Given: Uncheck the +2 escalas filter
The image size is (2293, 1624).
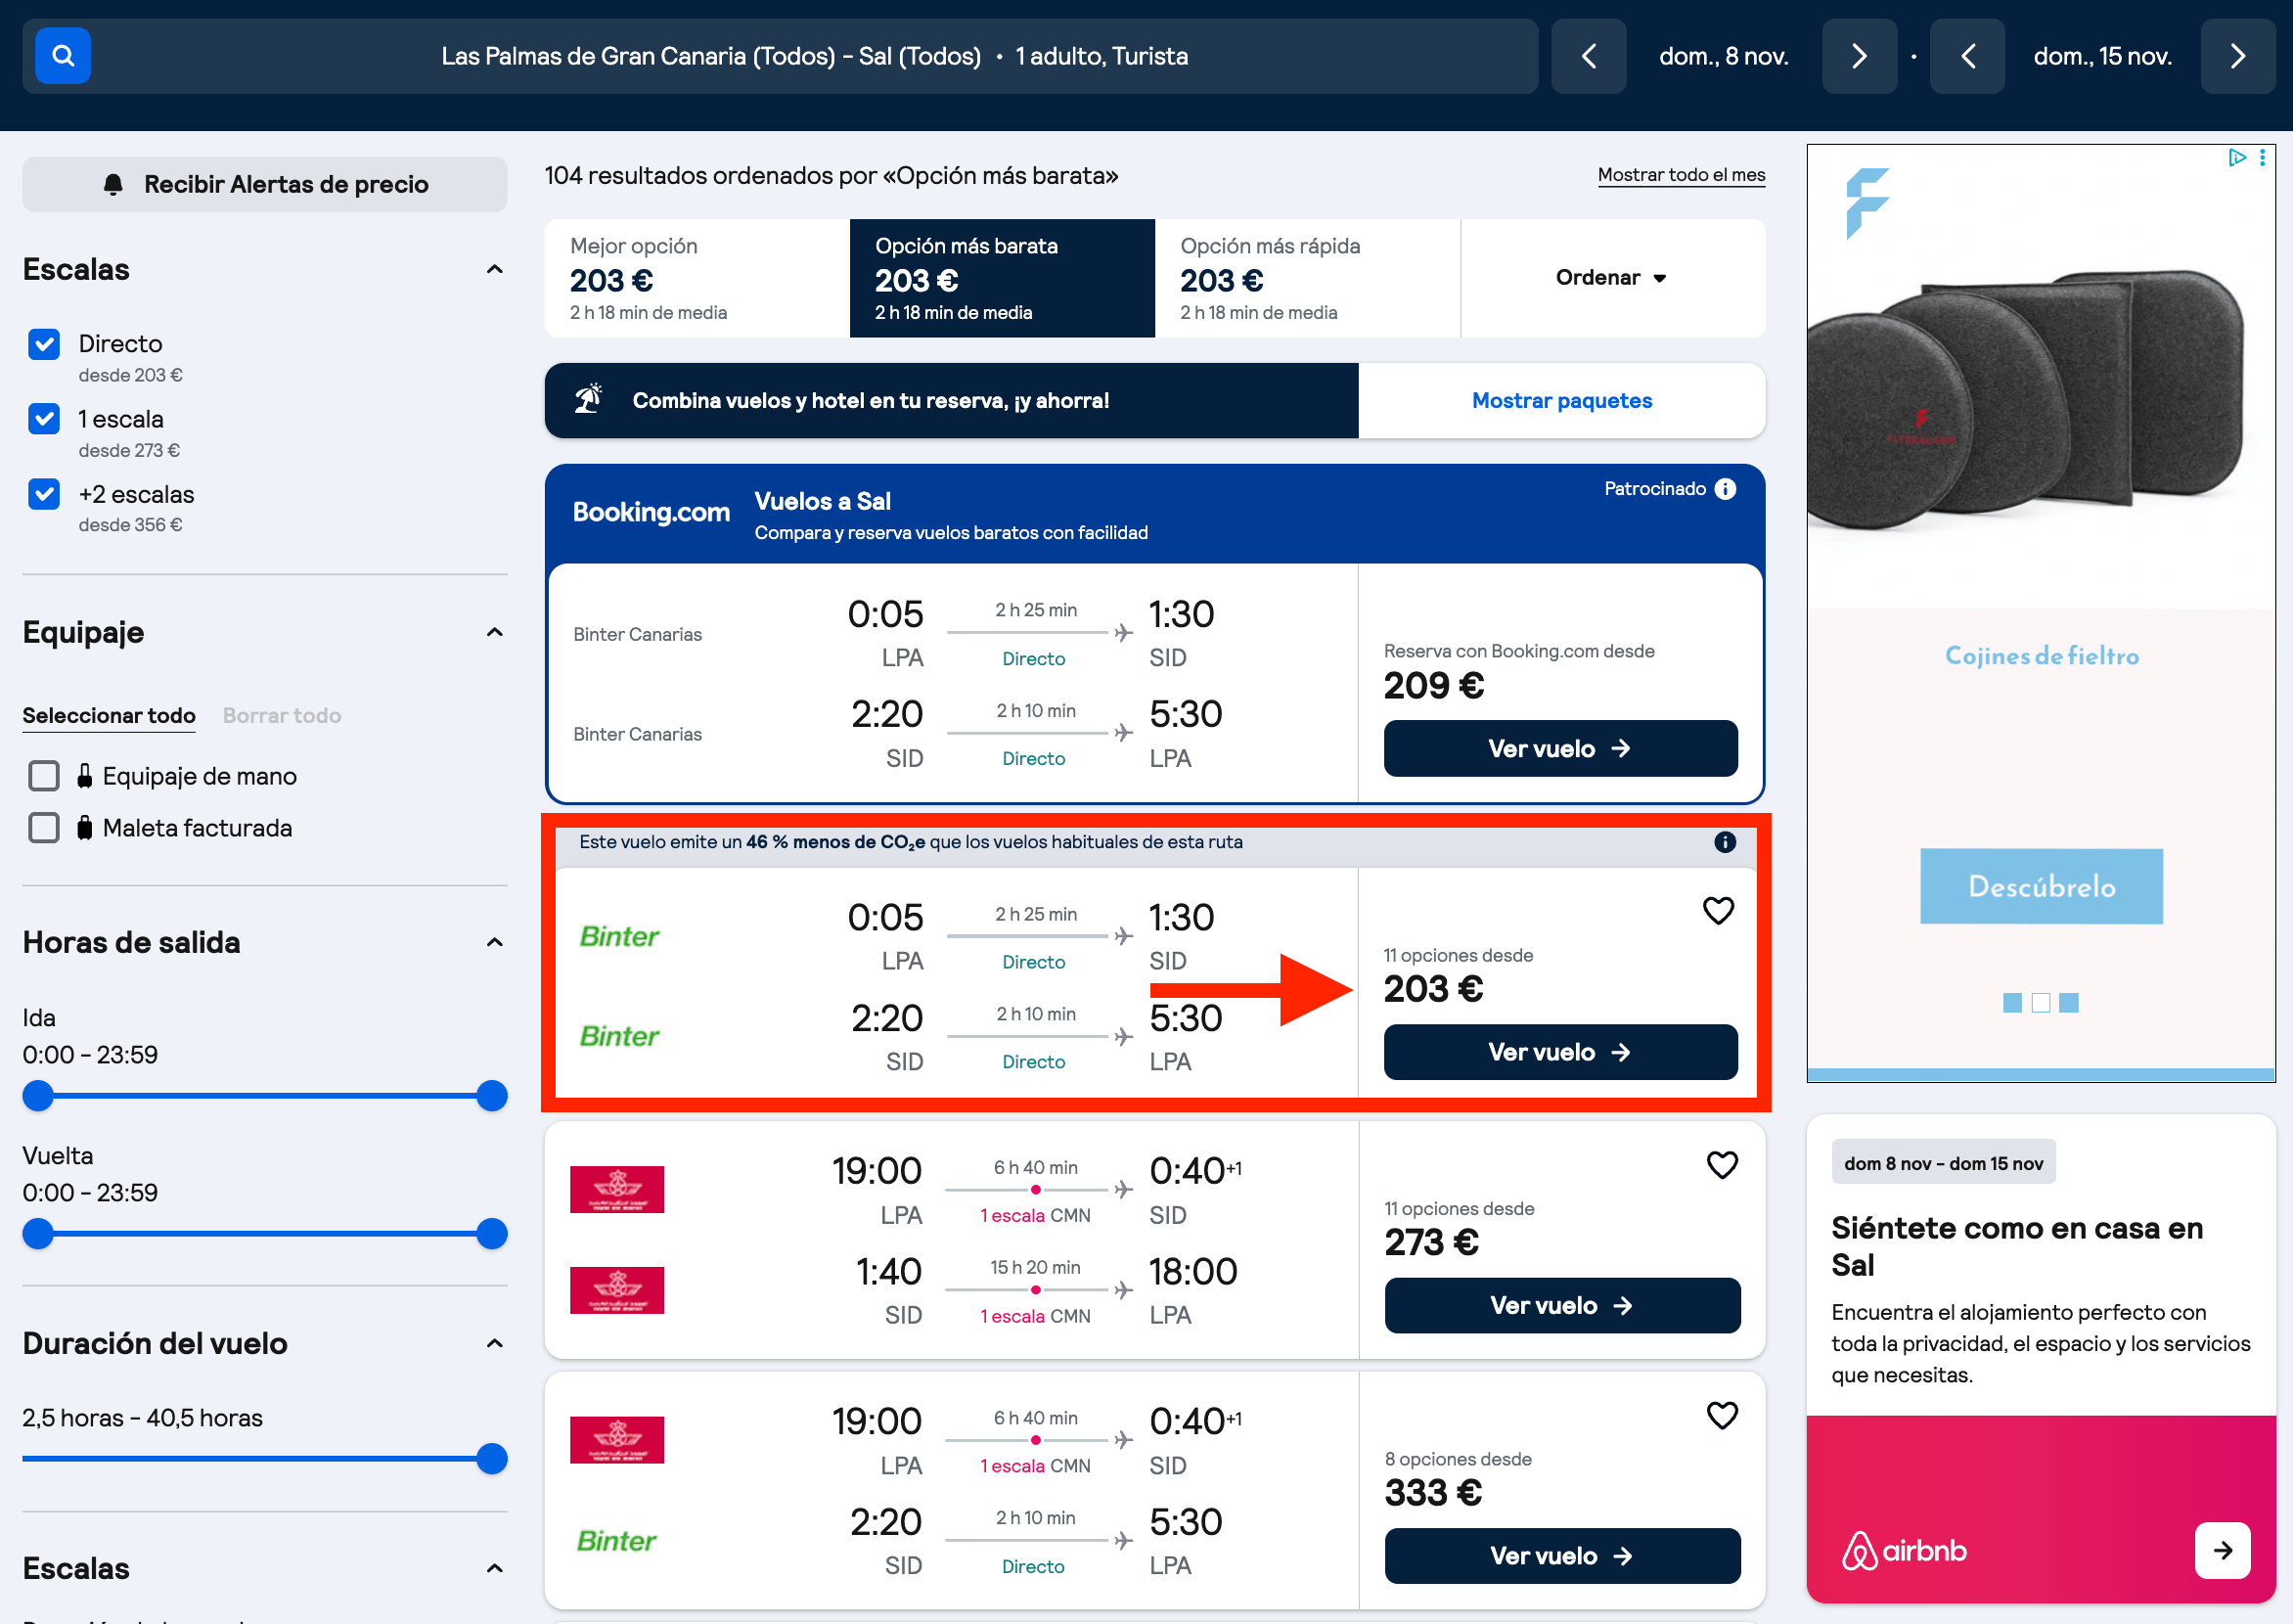Looking at the screenshot, I should click(44, 494).
